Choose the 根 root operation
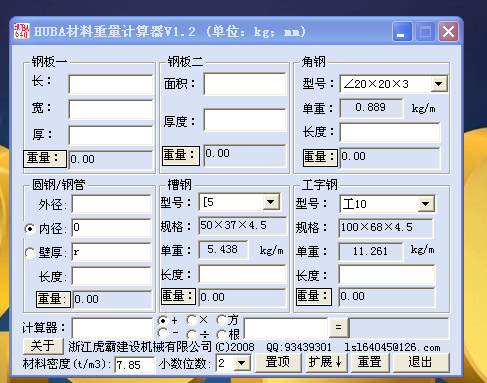Viewport: 487px width, 383px height. click(x=221, y=334)
